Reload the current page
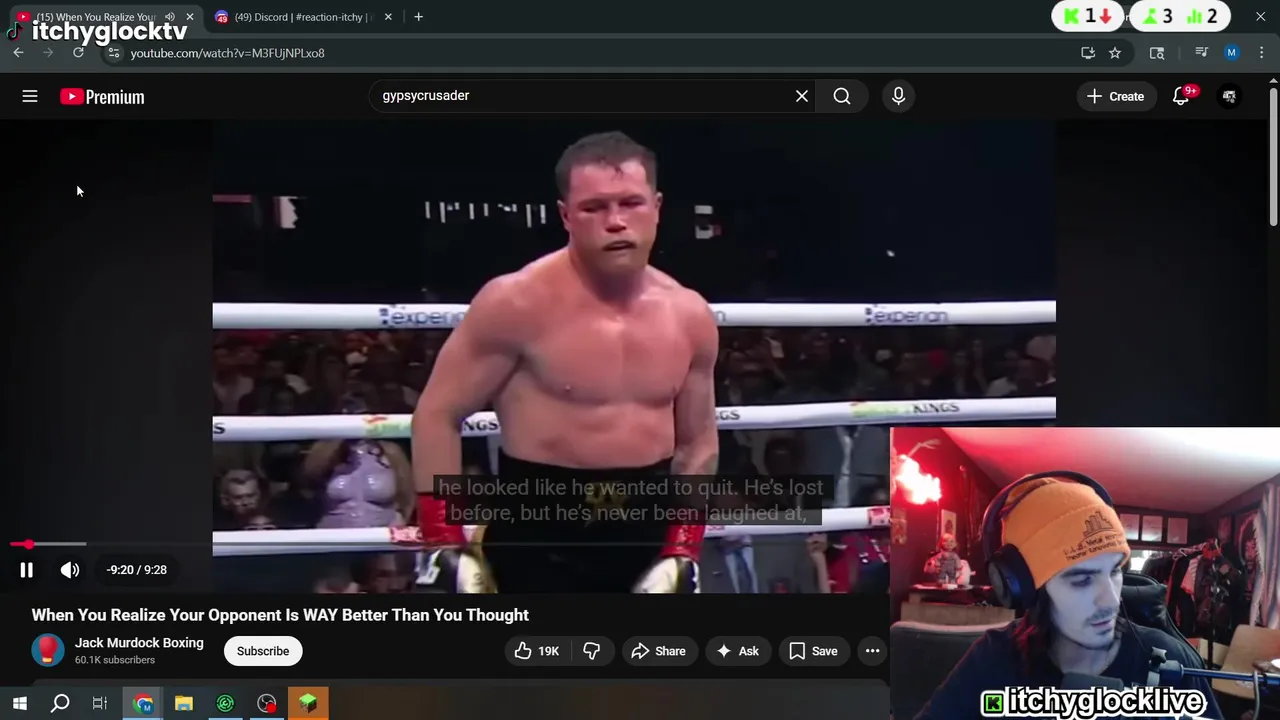 [78, 53]
